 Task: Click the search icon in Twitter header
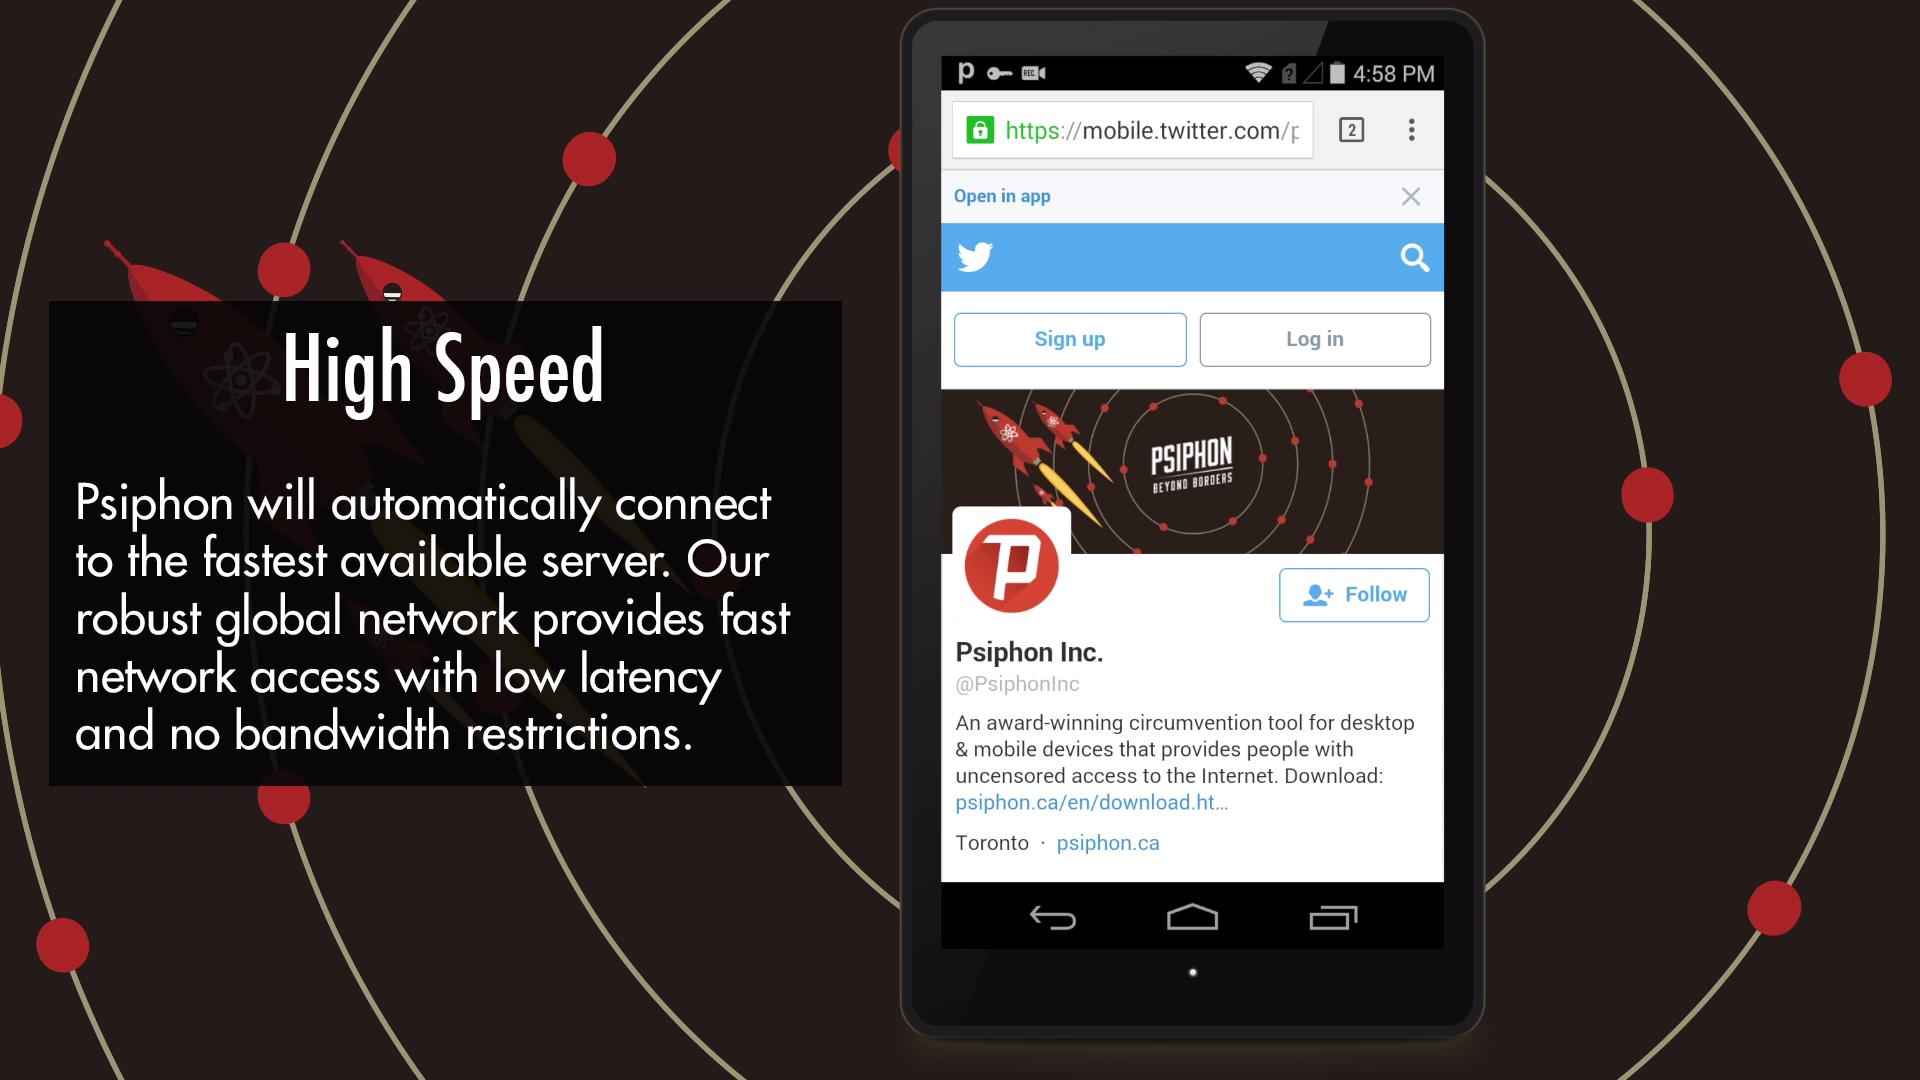1415,257
